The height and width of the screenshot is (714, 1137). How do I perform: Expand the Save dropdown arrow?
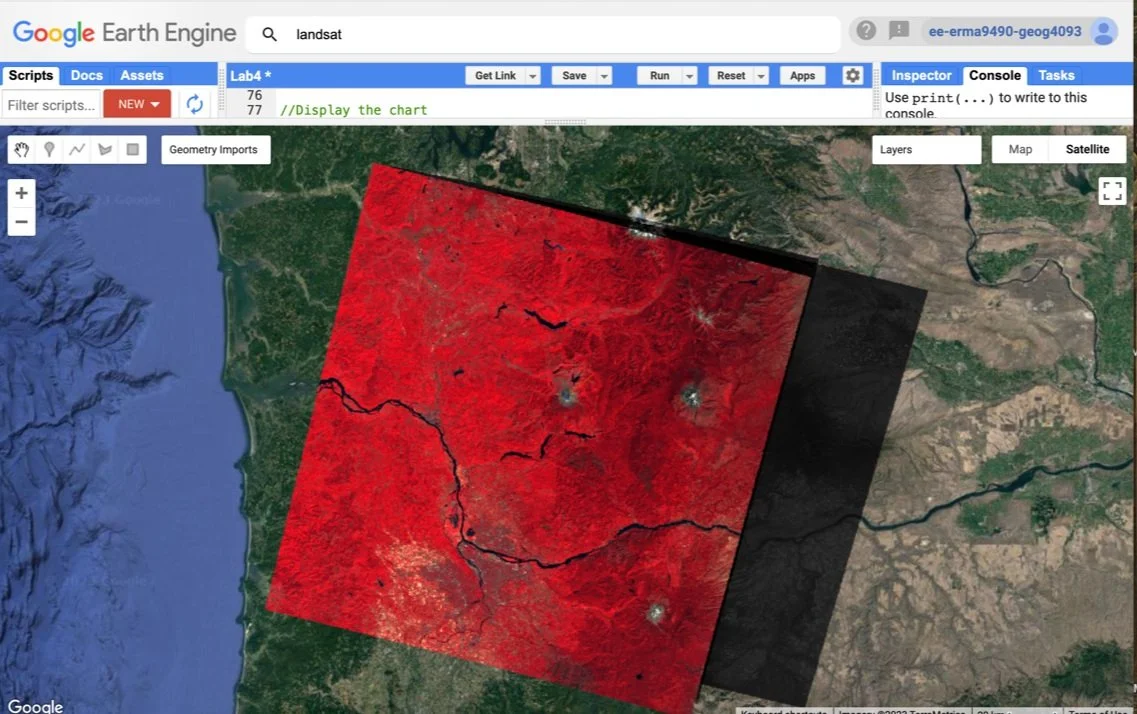coord(604,75)
